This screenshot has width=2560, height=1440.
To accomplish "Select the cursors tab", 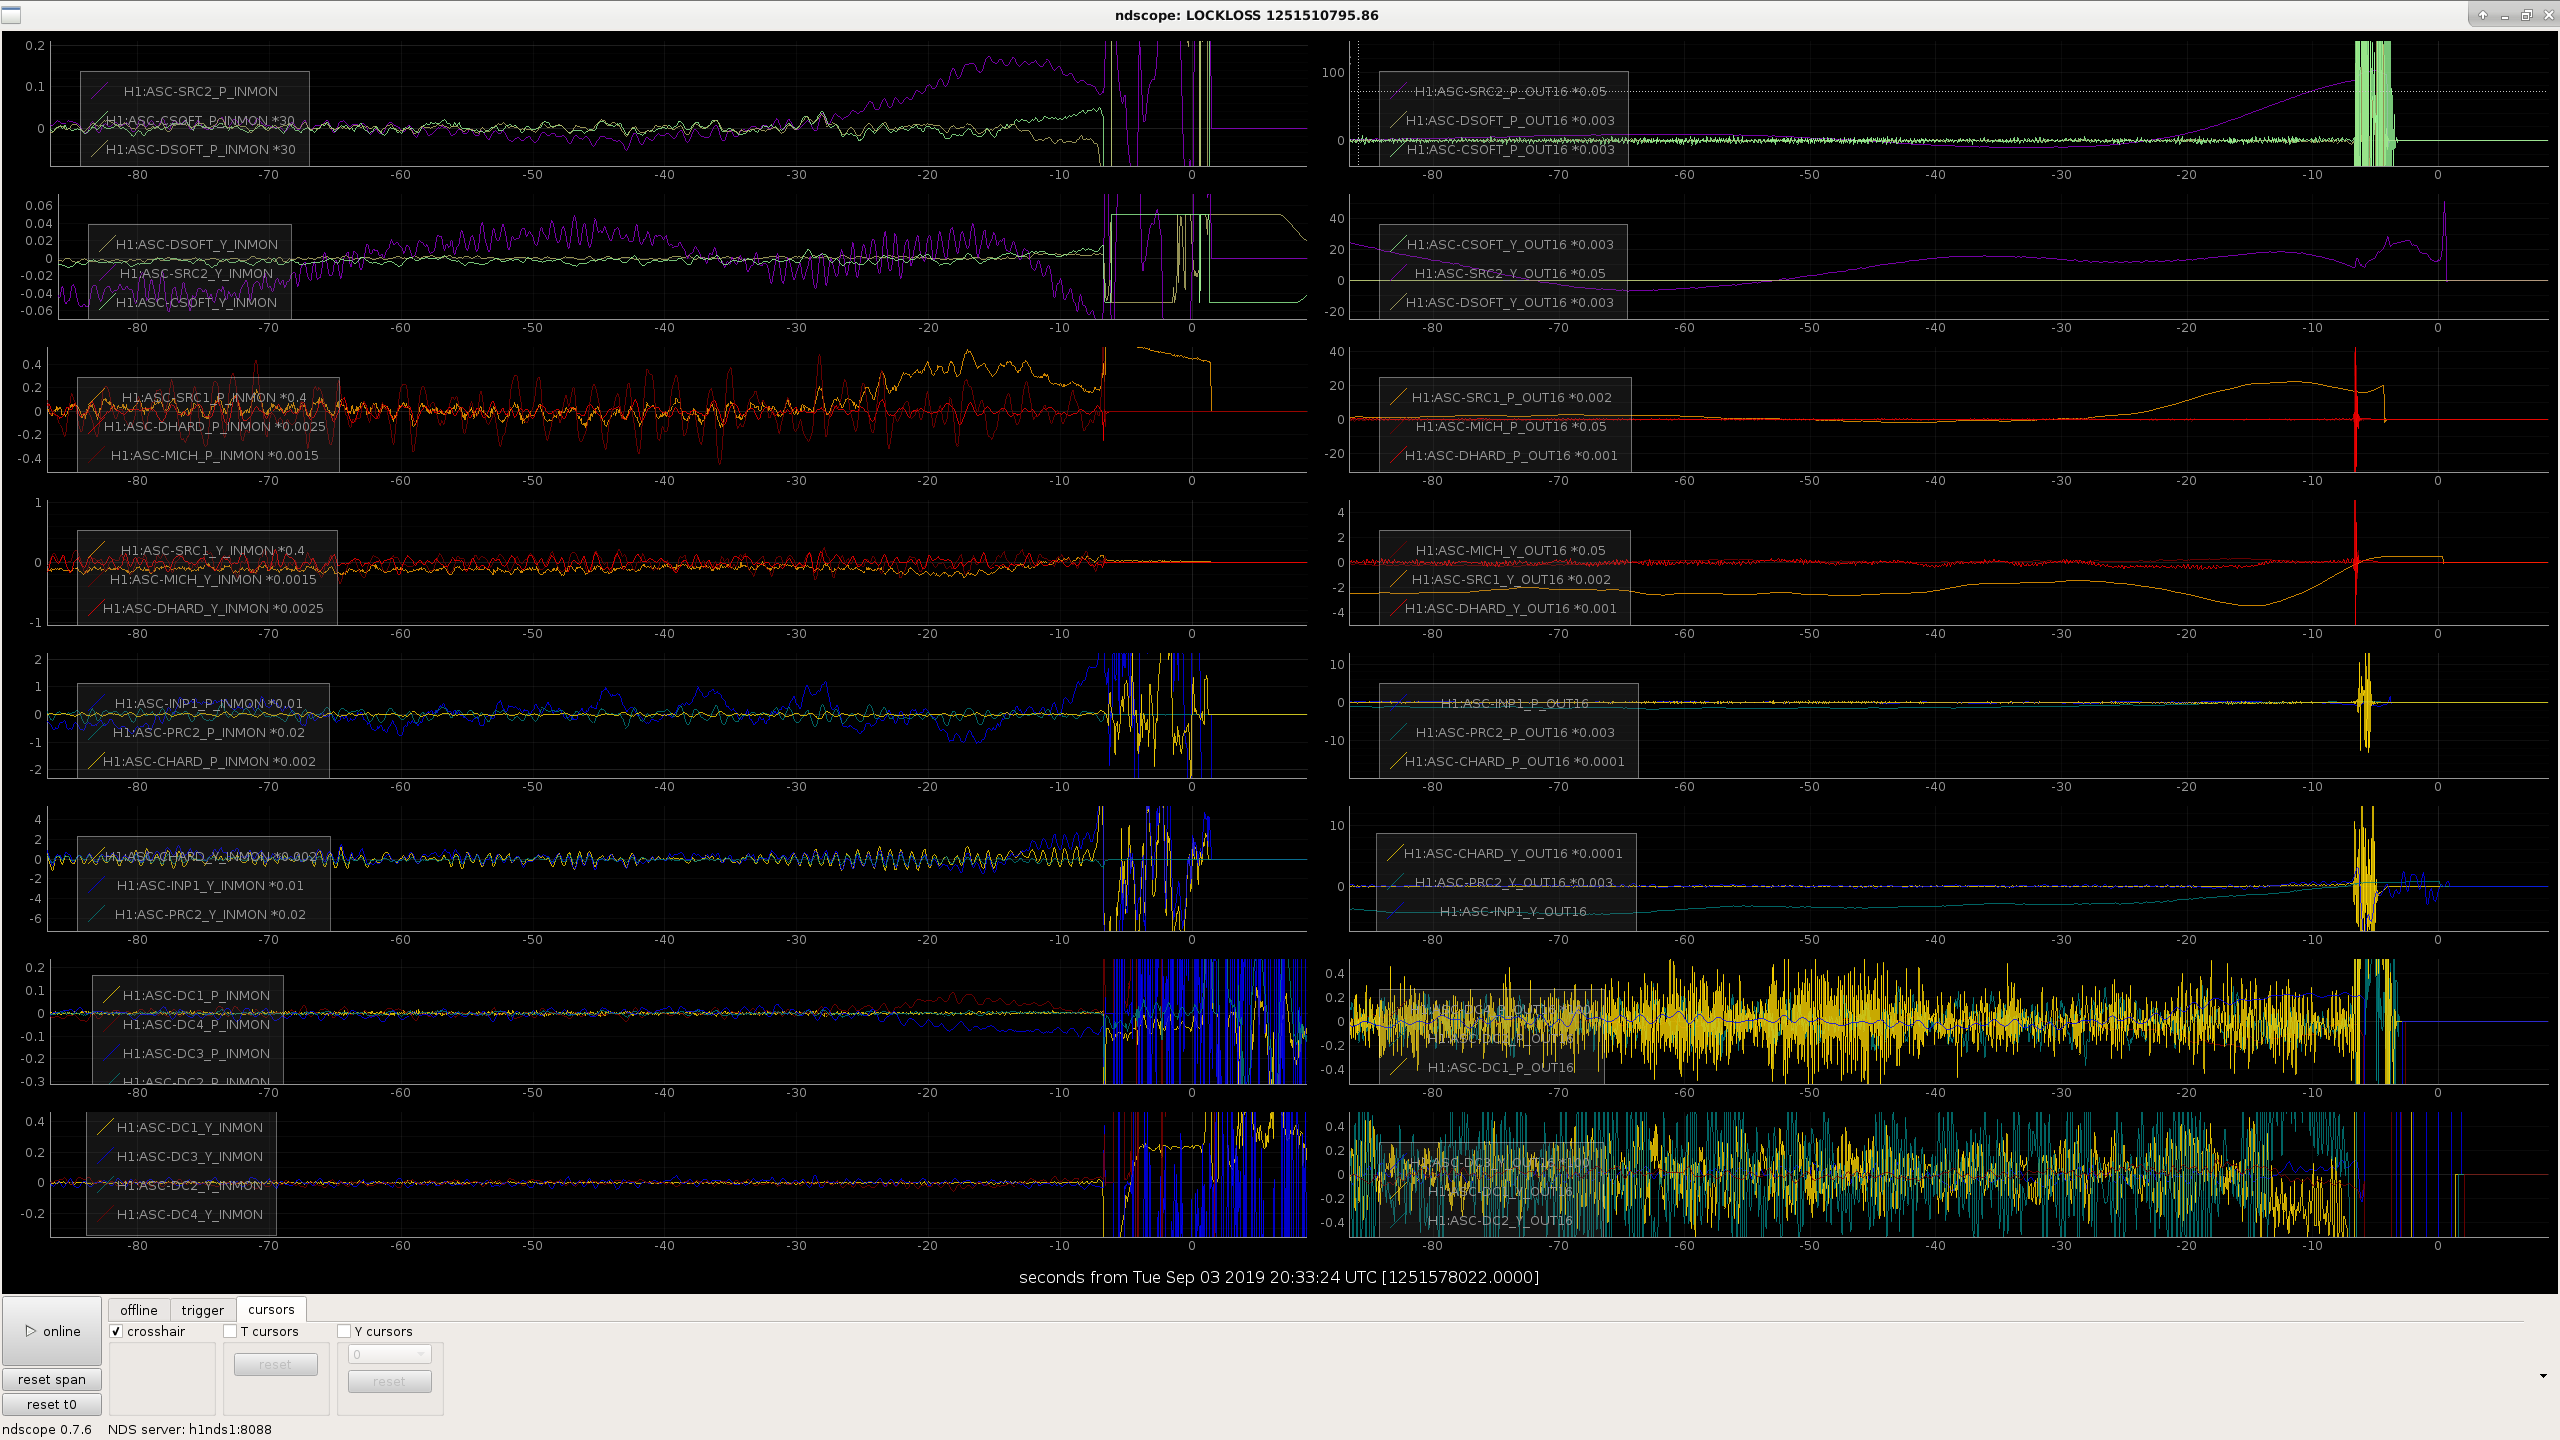I will click(271, 1309).
